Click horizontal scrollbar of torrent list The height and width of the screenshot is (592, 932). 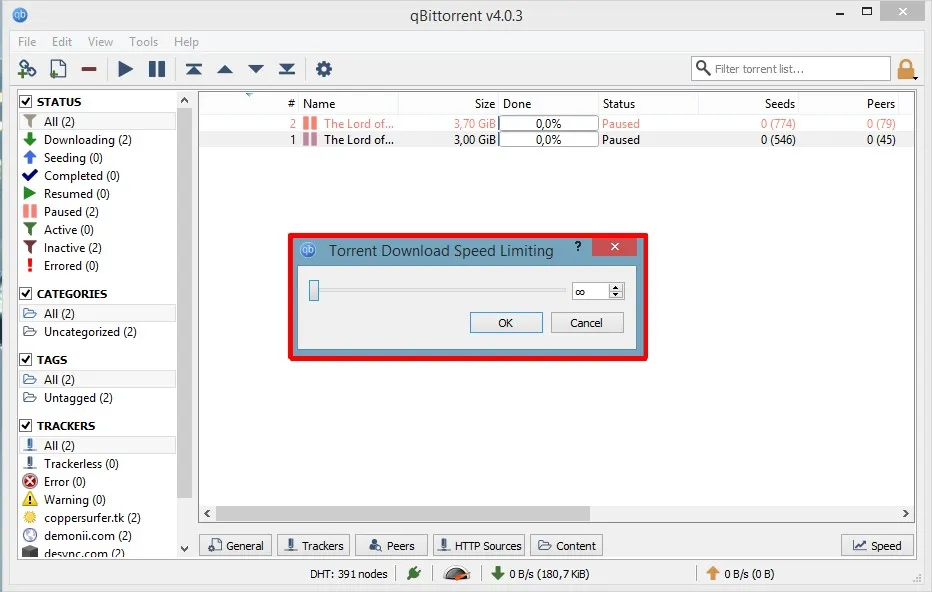pos(403,514)
